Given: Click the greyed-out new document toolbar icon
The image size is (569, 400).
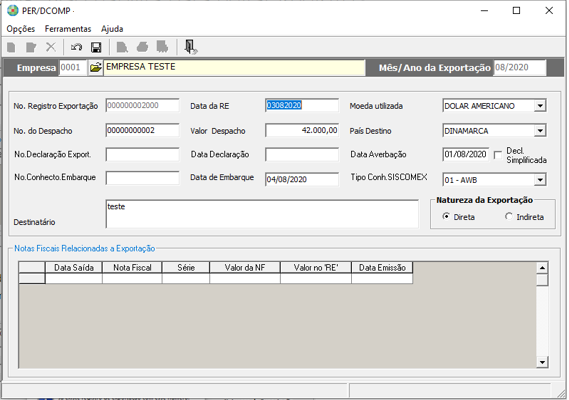Looking at the screenshot, I should point(12,47).
